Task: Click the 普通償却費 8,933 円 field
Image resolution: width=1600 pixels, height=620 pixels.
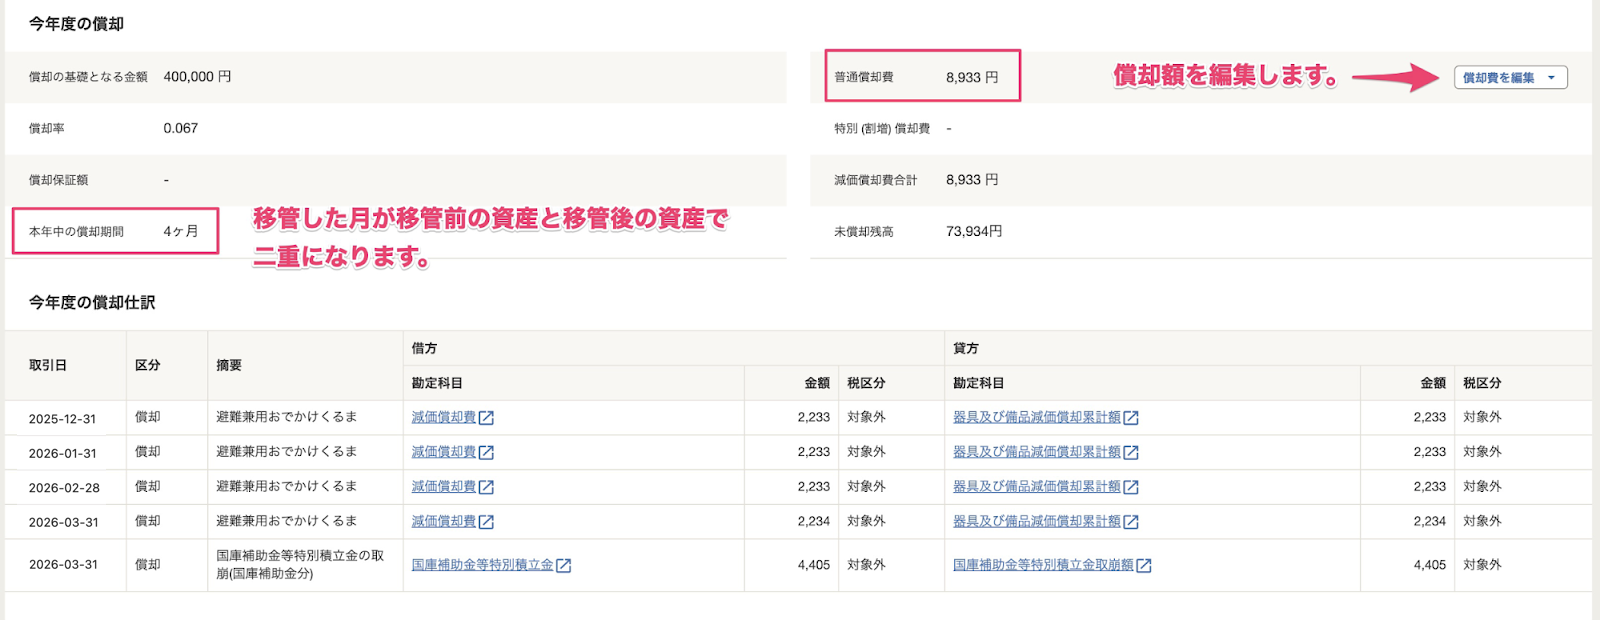Action: point(922,76)
